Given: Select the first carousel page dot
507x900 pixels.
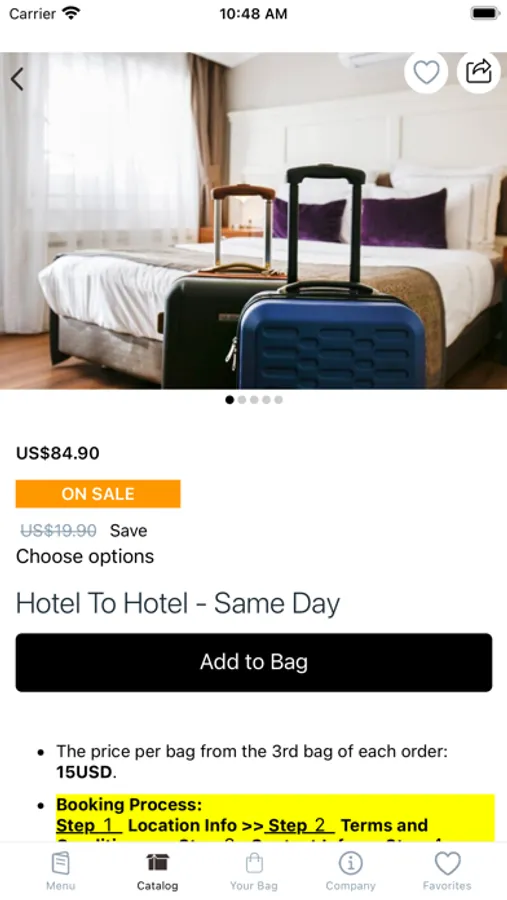Looking at the screenshot, I should 230,399.
